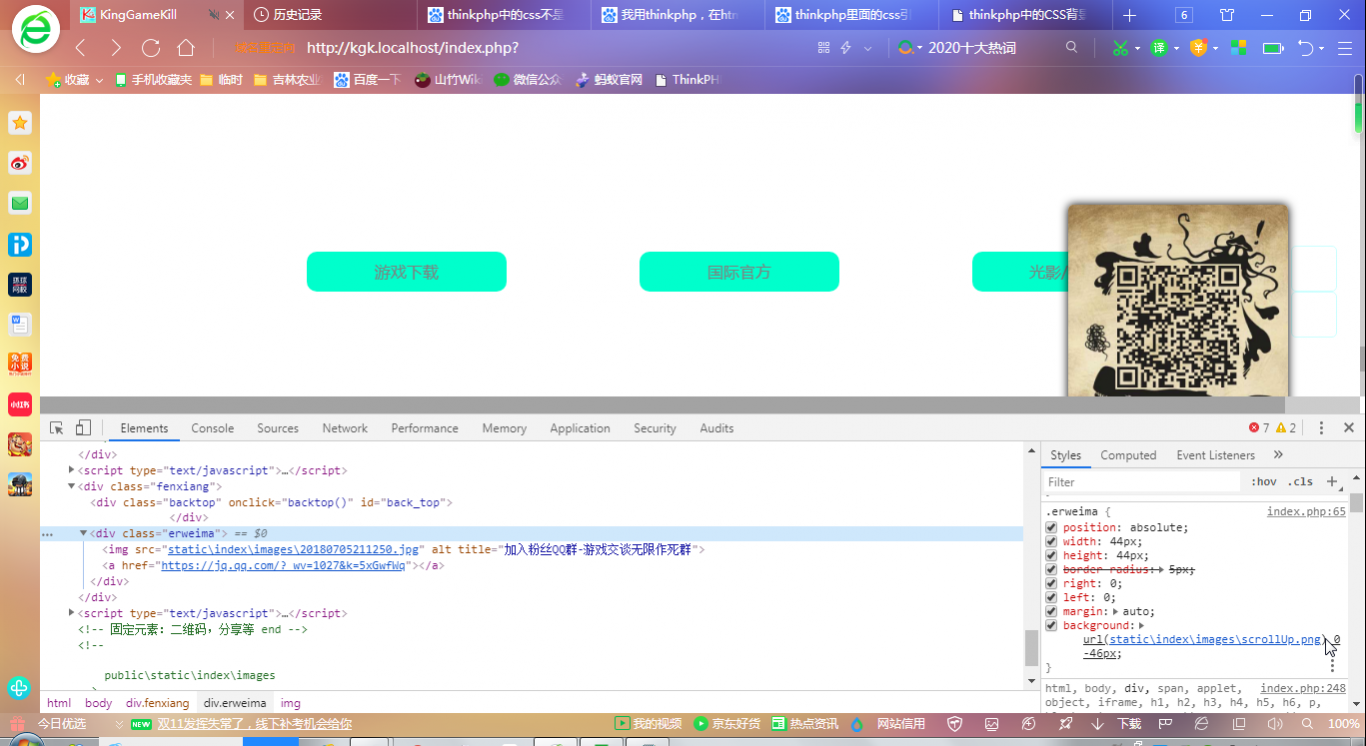Click the undo/restore closed tab icon

[x=1305, y=48]
